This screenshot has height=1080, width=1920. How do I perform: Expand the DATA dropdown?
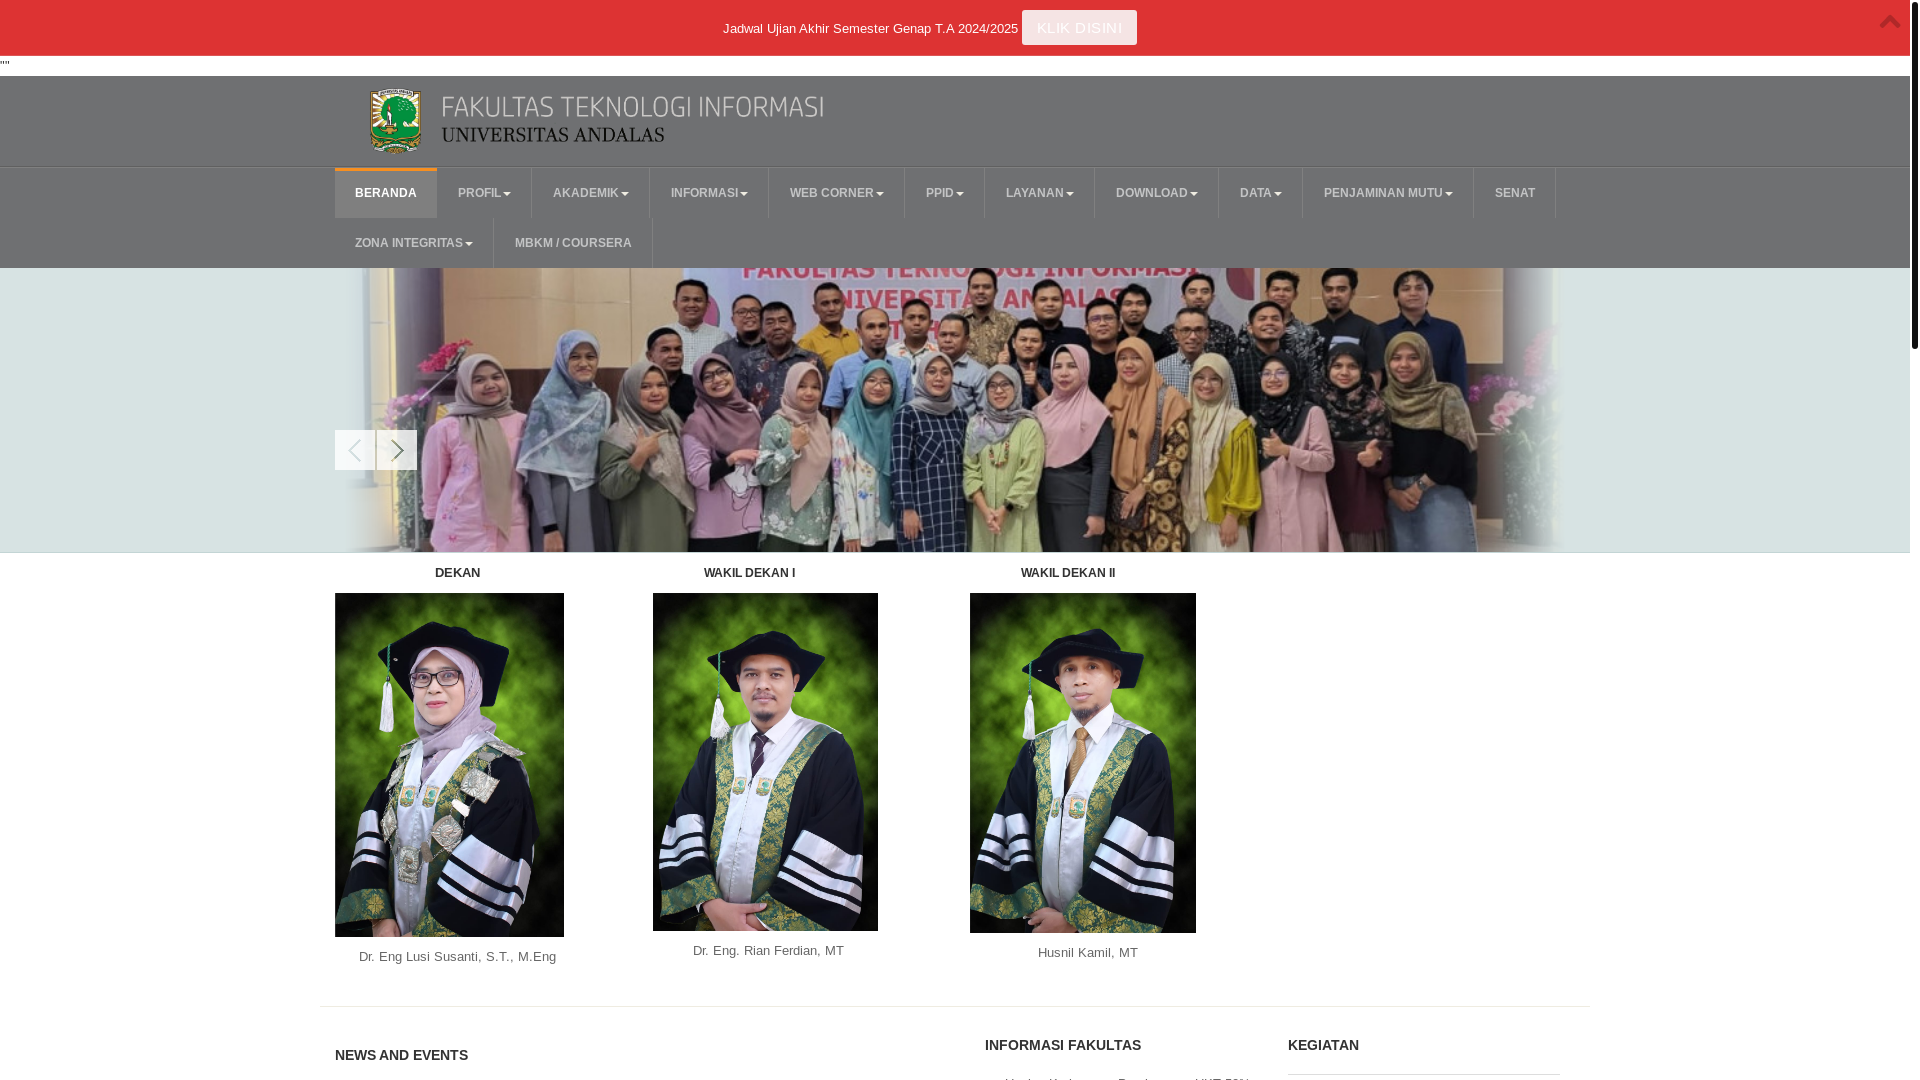click(x=1260, y=193)
